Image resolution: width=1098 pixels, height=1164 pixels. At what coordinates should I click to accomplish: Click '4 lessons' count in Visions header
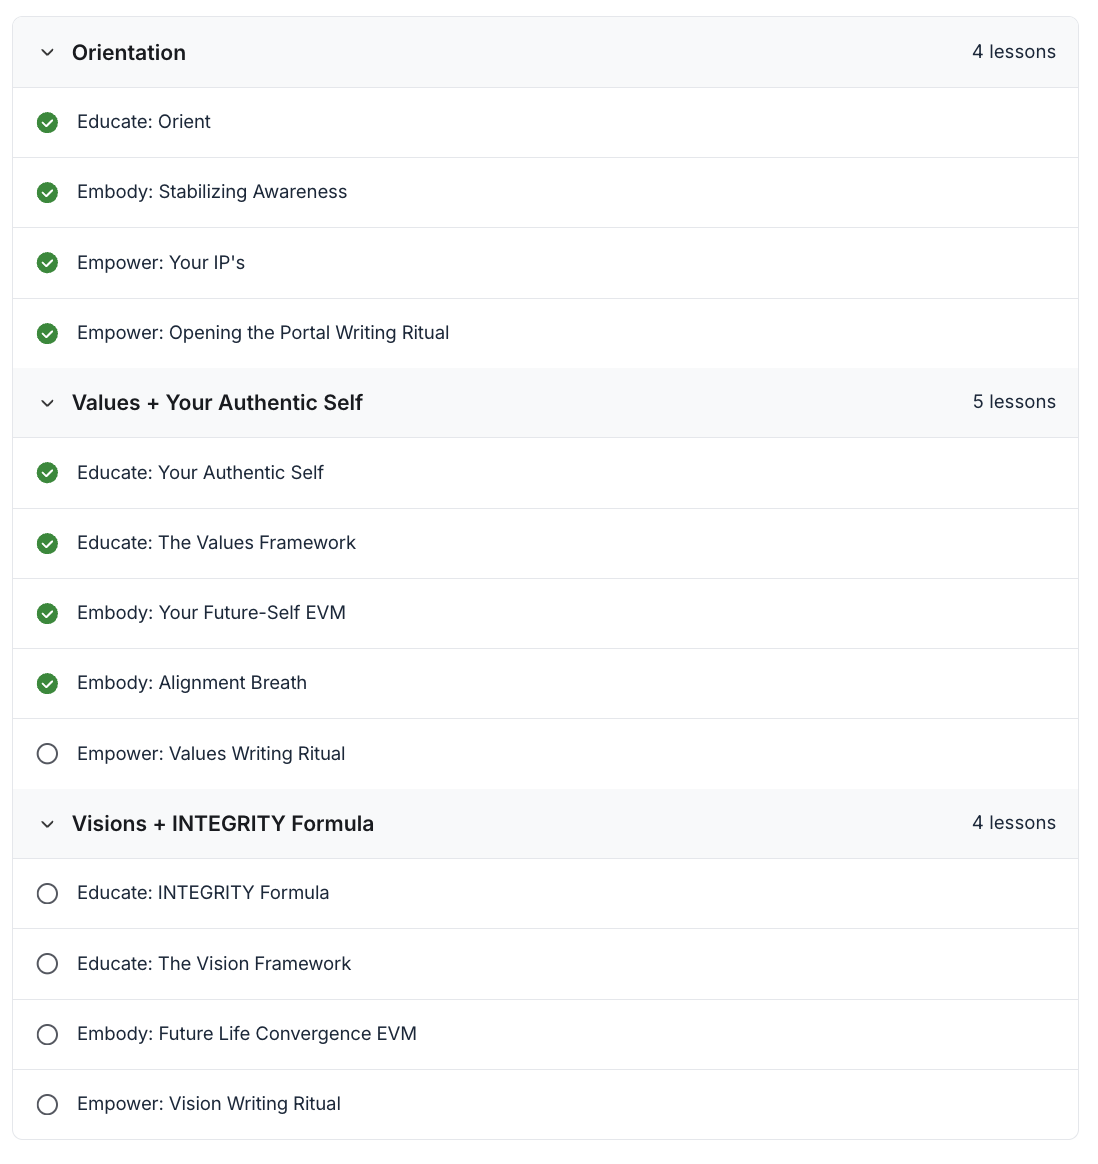click(x=1014, y=823)
